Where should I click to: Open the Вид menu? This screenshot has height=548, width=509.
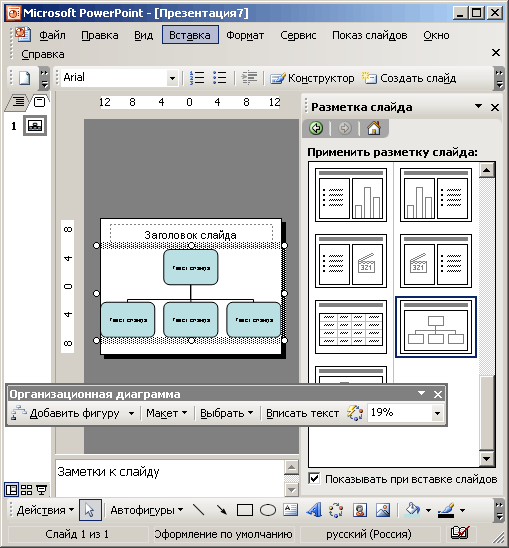144,35
